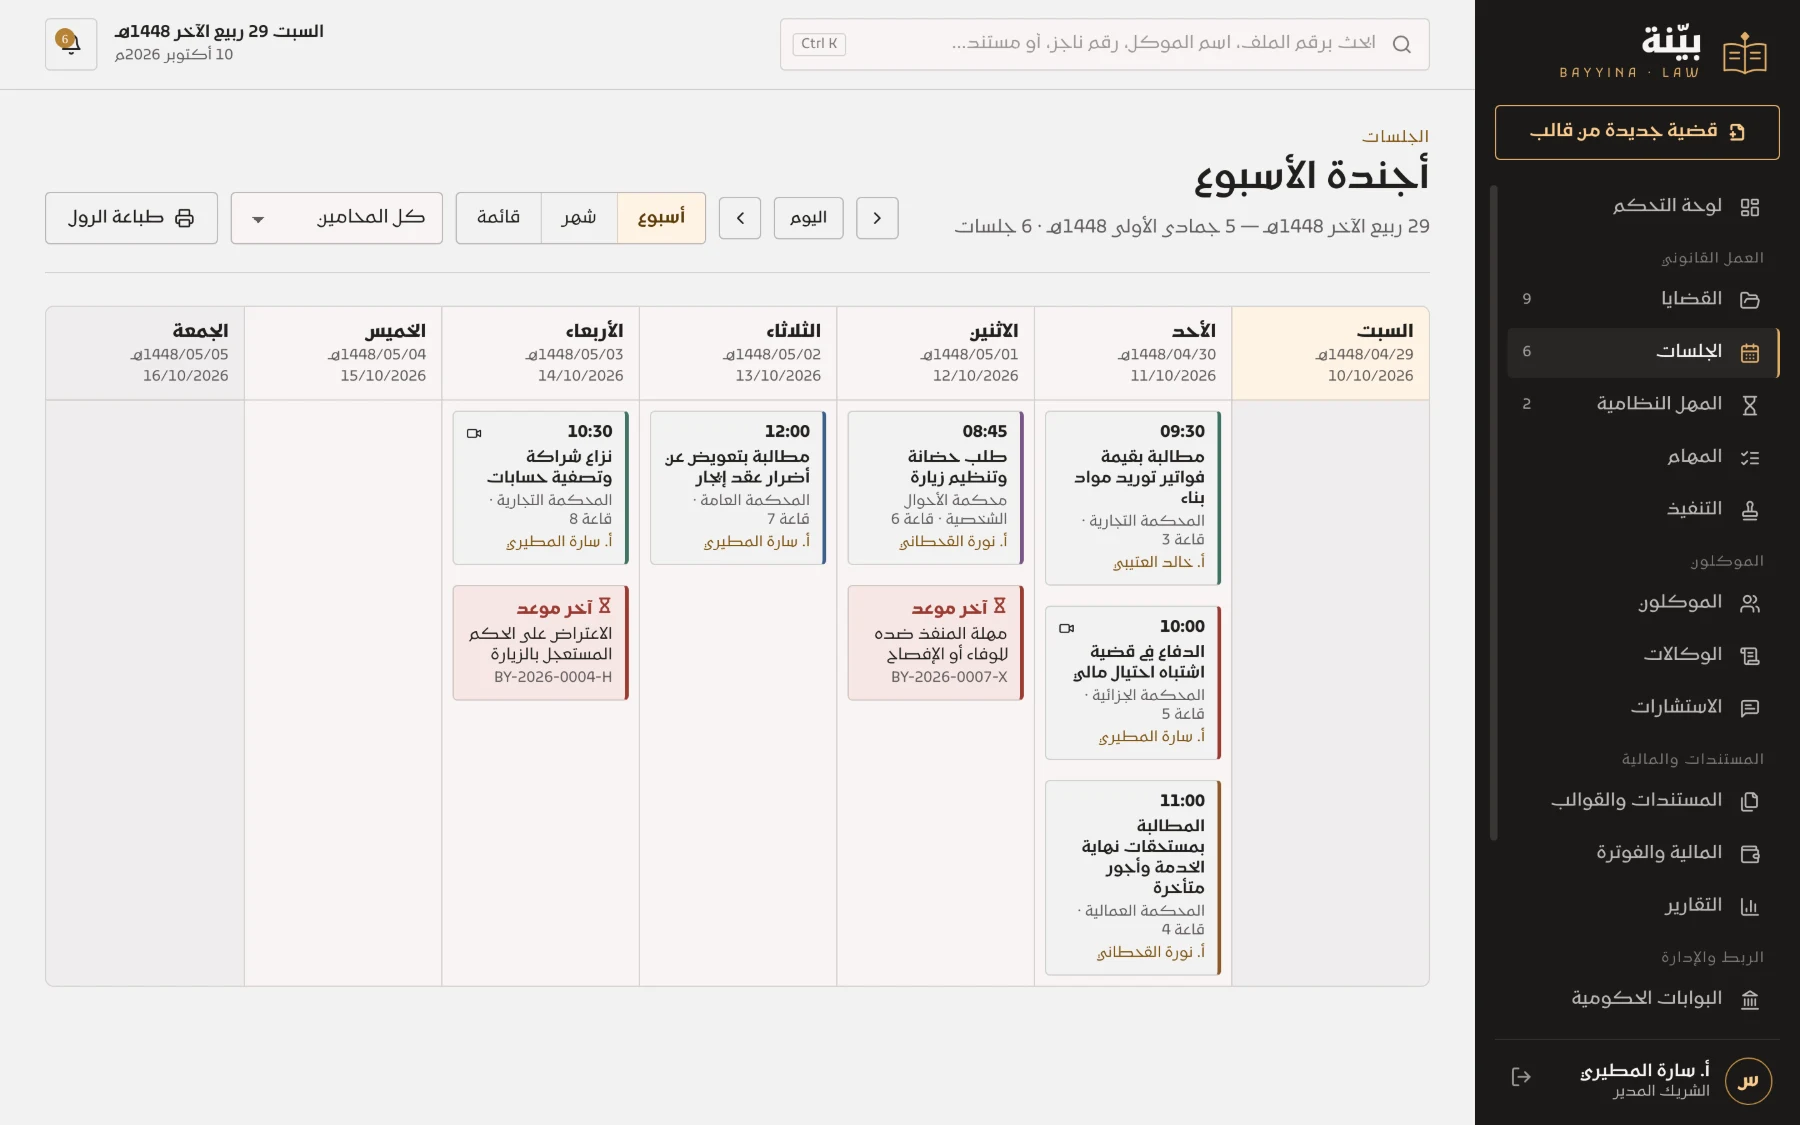Open the كل المحامين lawyer filter dropdown
Viewport: 1800px width, 1125px height.
[x=337, y=218]
